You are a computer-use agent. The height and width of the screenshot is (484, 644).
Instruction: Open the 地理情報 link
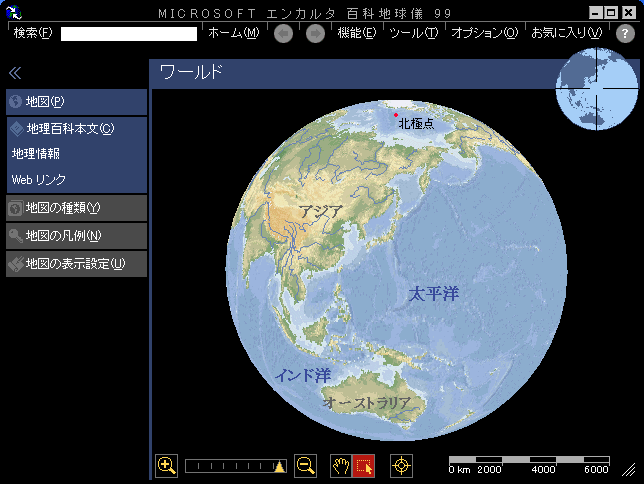pyautogui.click(x=36, y=154)
